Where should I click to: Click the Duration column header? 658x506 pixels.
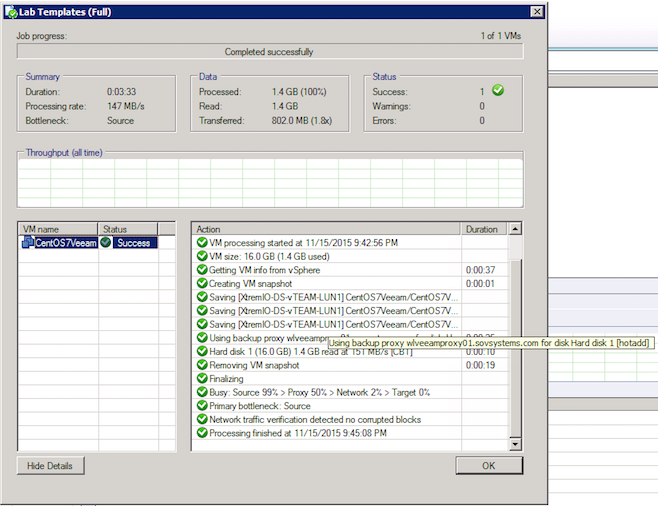484,229
